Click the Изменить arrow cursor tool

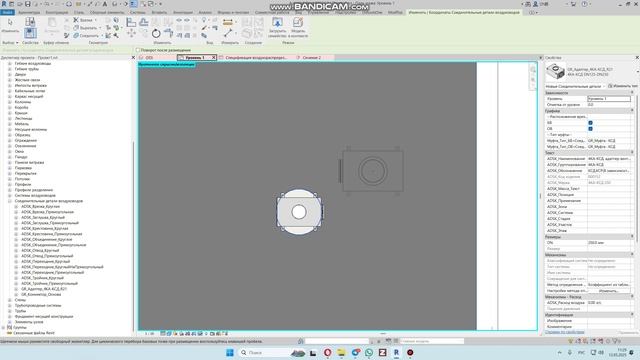click(x=10, y=22)
